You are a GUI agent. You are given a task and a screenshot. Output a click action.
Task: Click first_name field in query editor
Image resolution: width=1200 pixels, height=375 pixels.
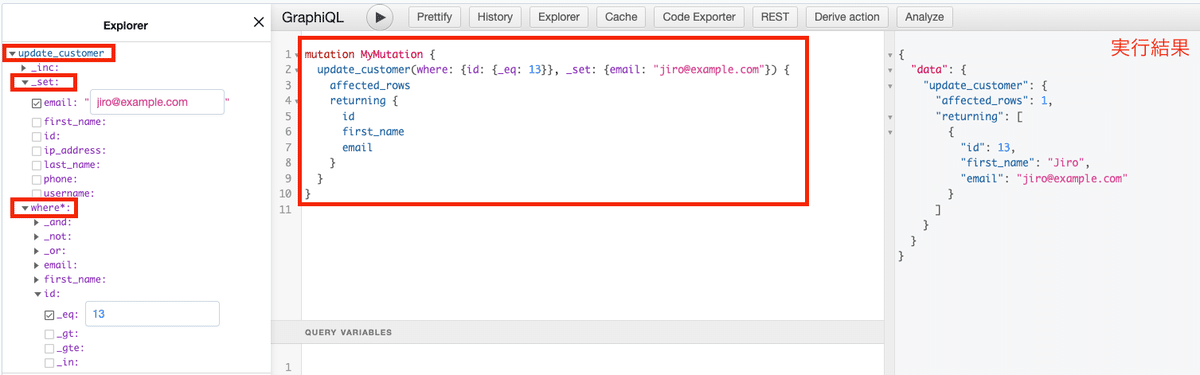click(x=373, y=132)
